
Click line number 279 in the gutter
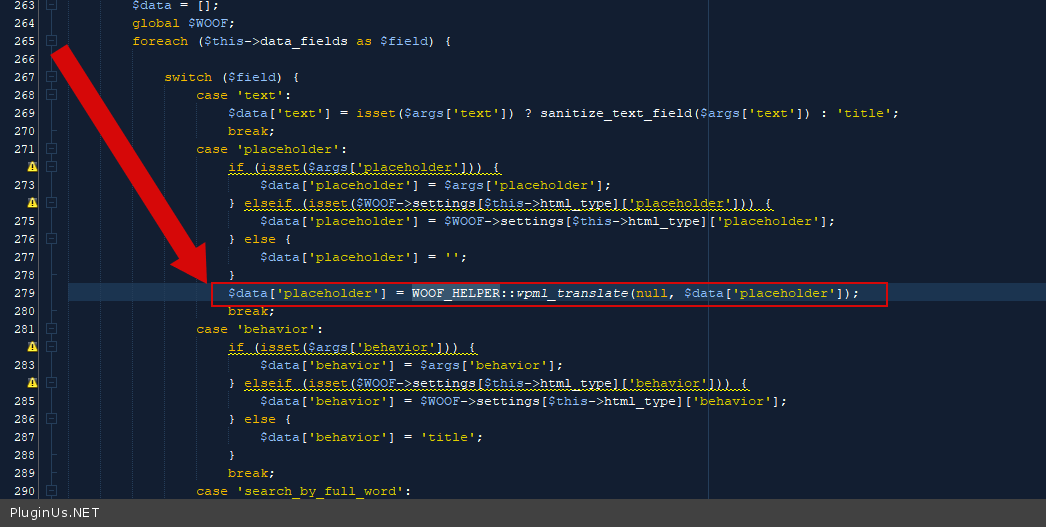click(x=25, y=293)
